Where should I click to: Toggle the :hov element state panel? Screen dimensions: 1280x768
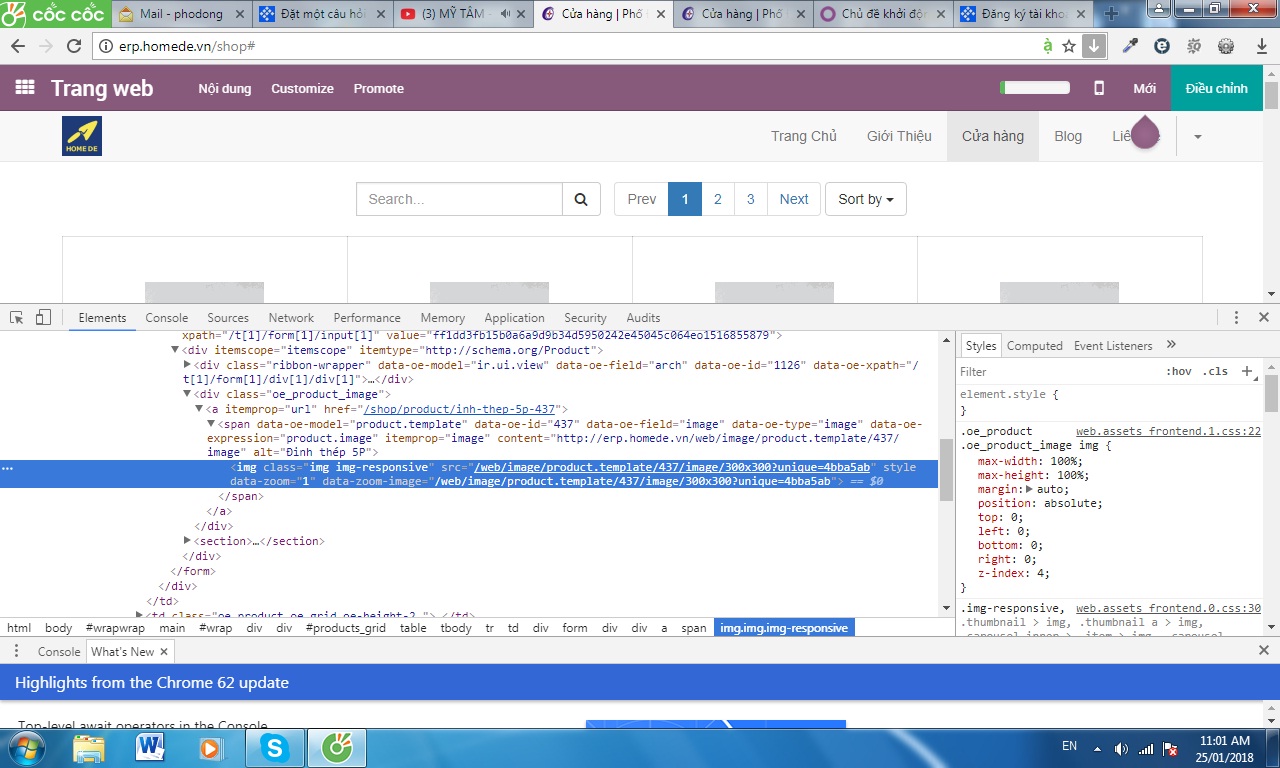1179,371
